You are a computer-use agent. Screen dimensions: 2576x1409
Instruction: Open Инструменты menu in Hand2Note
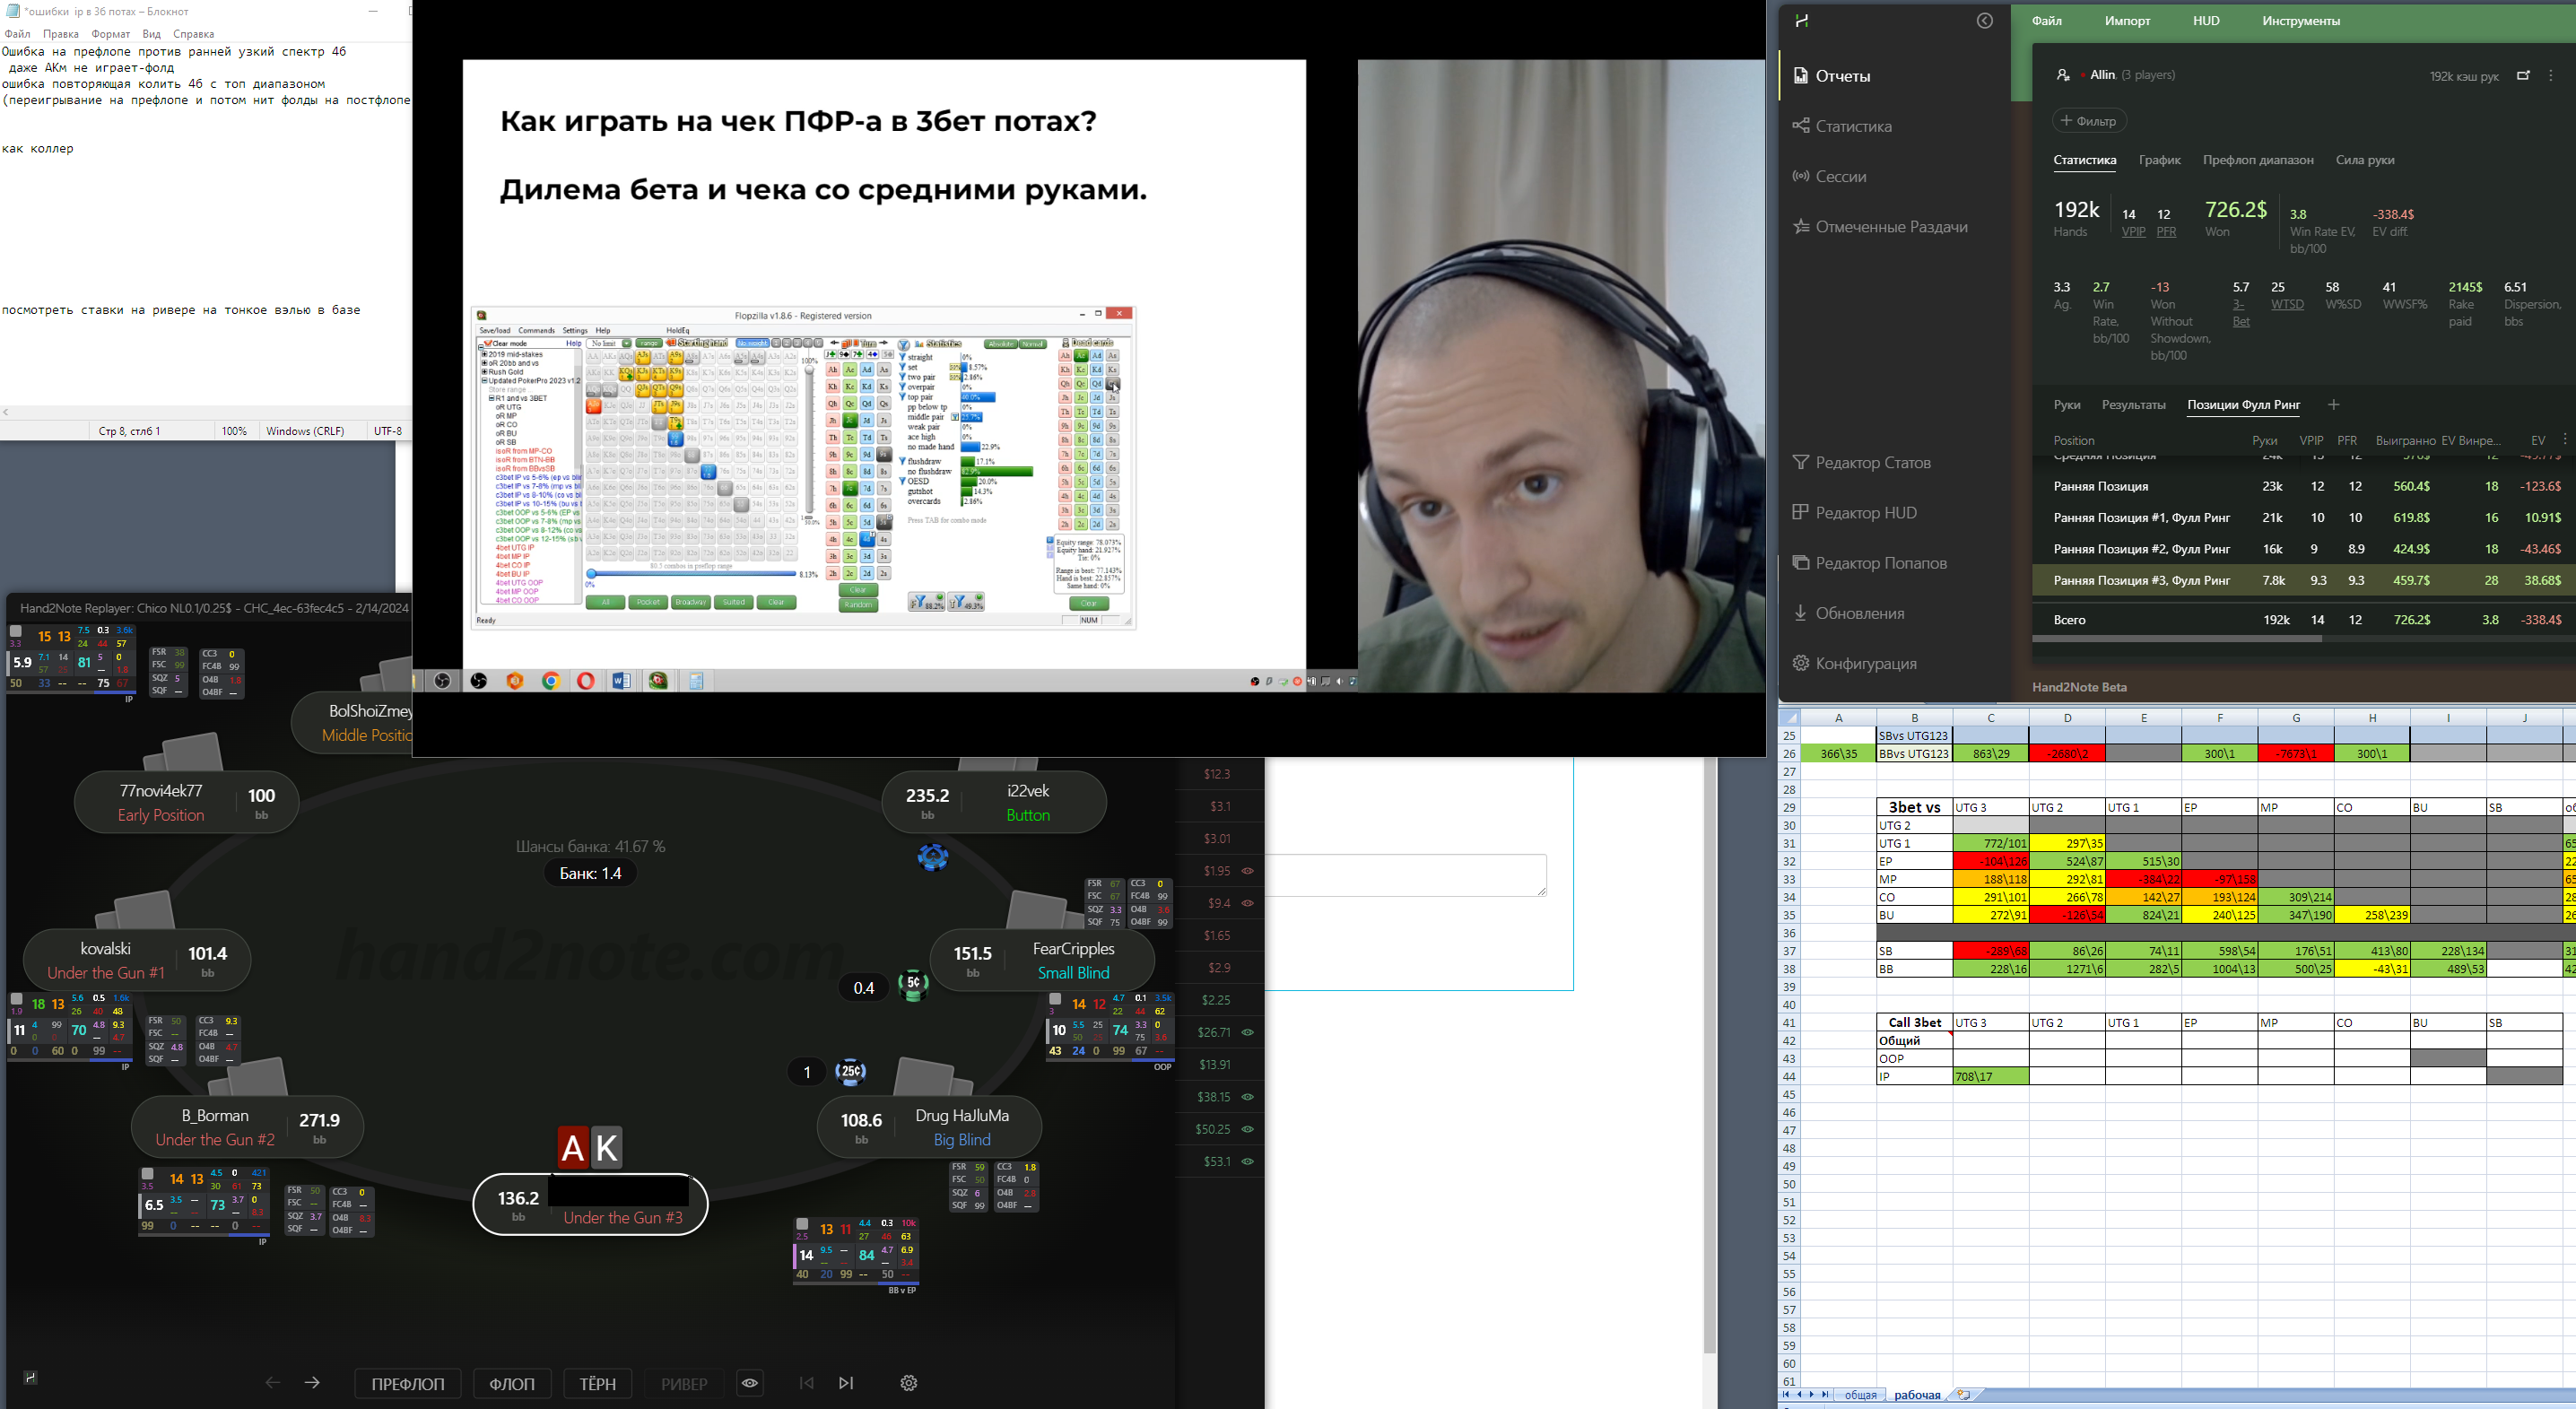point(2301,21)
